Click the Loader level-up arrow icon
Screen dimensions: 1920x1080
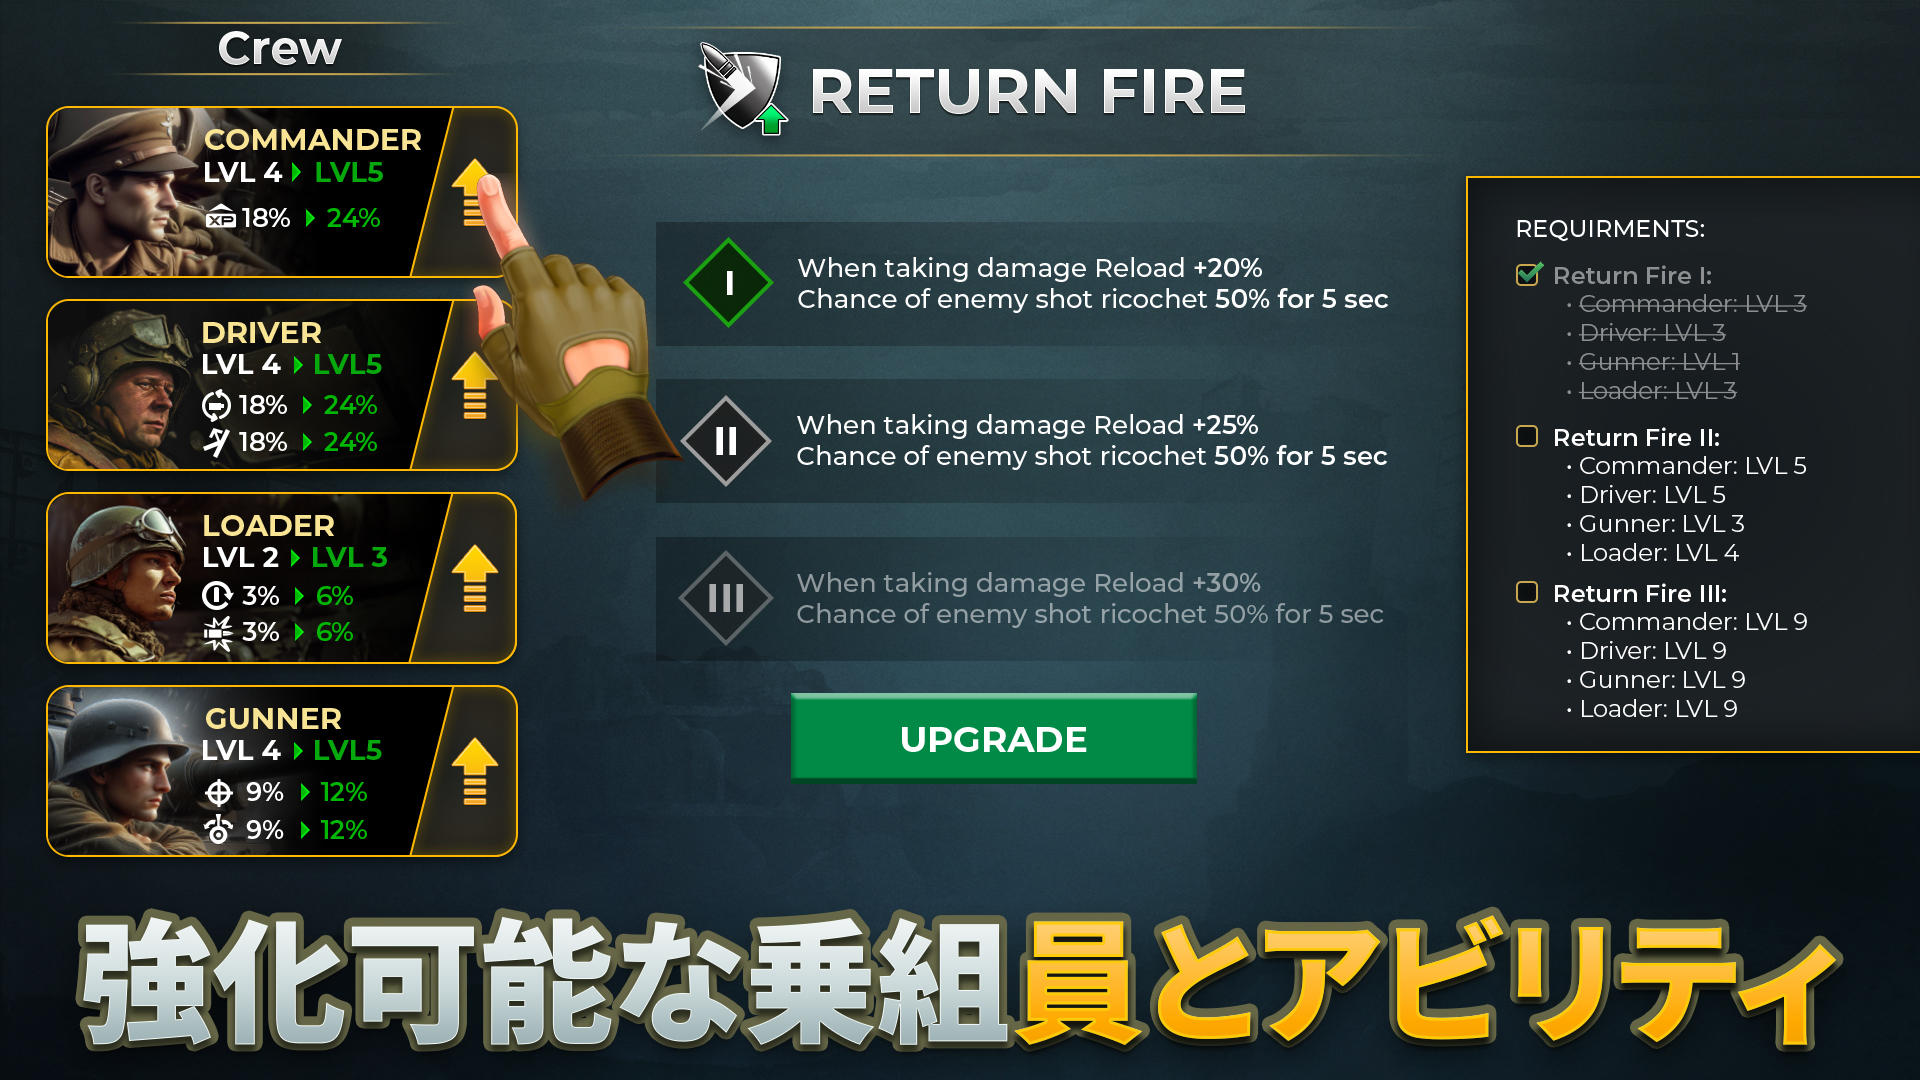pyautogui.click(x=474, y=578)
